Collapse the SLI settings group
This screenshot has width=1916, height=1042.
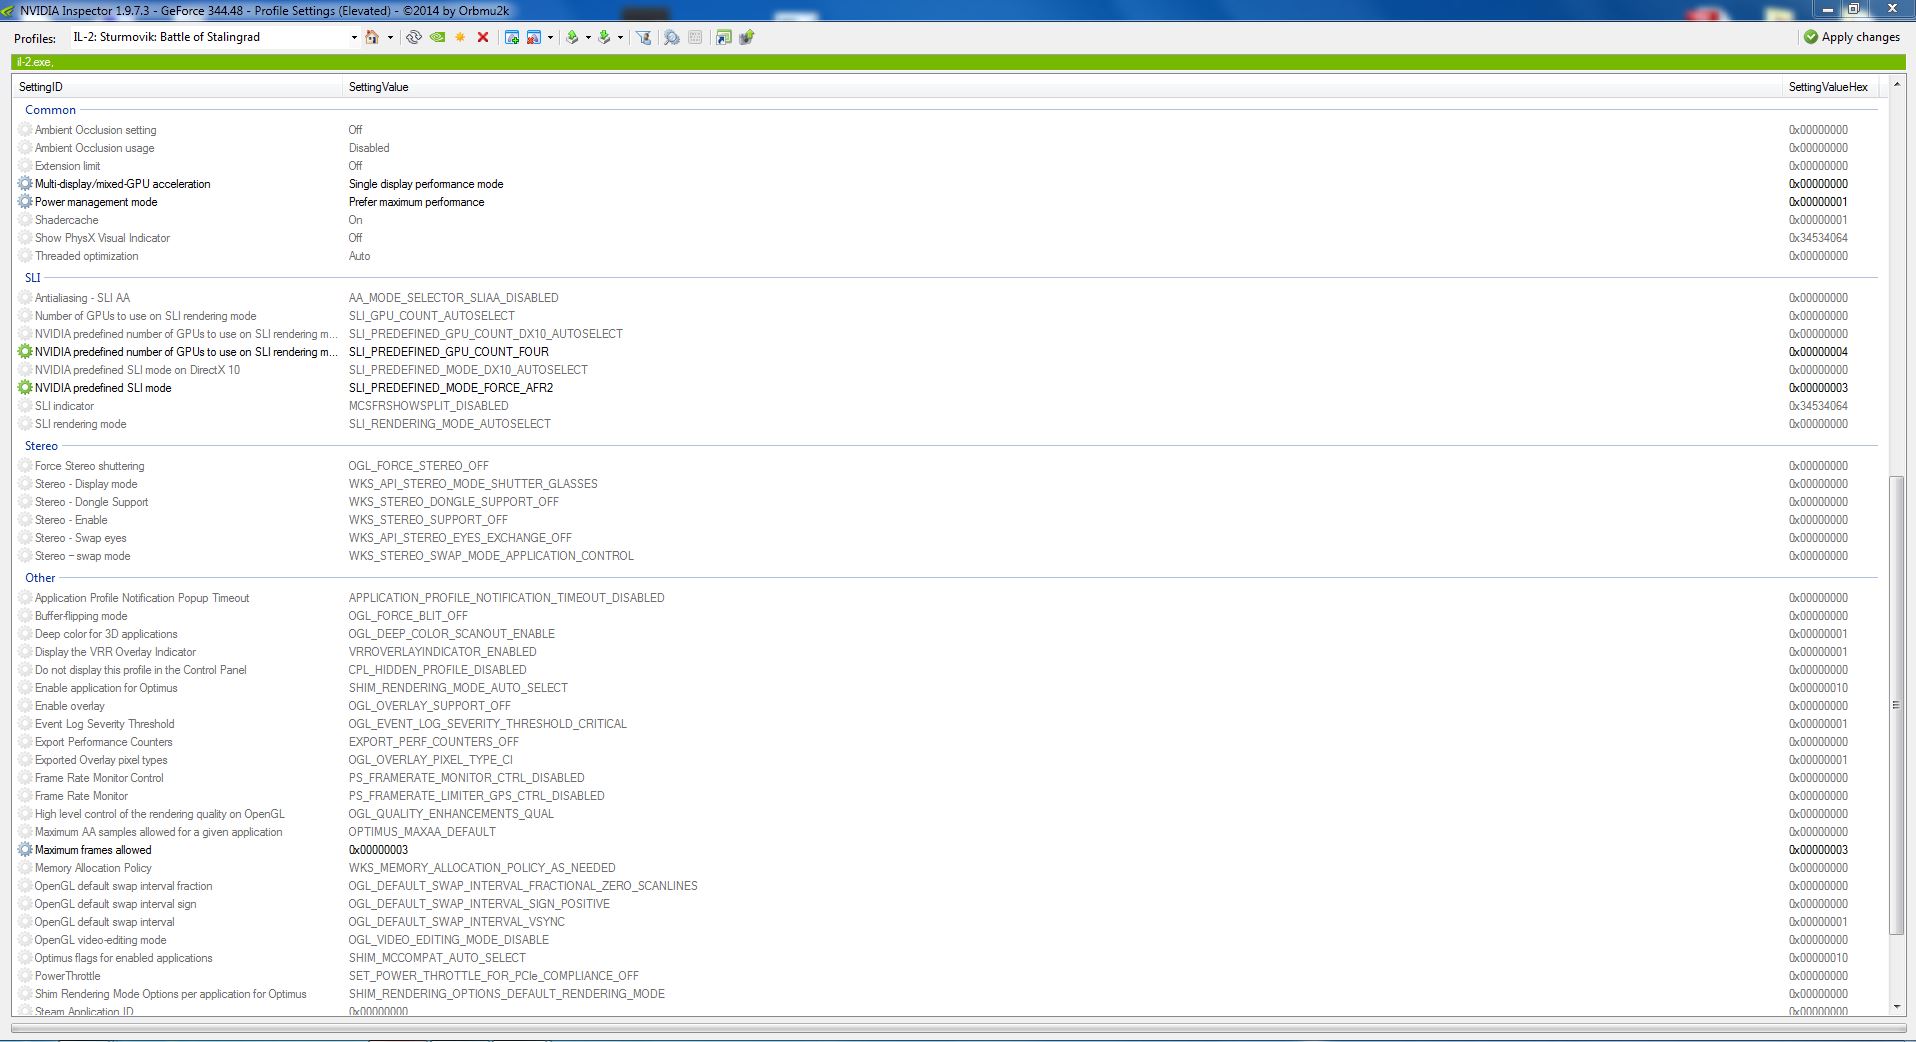(x=33, y=278)
